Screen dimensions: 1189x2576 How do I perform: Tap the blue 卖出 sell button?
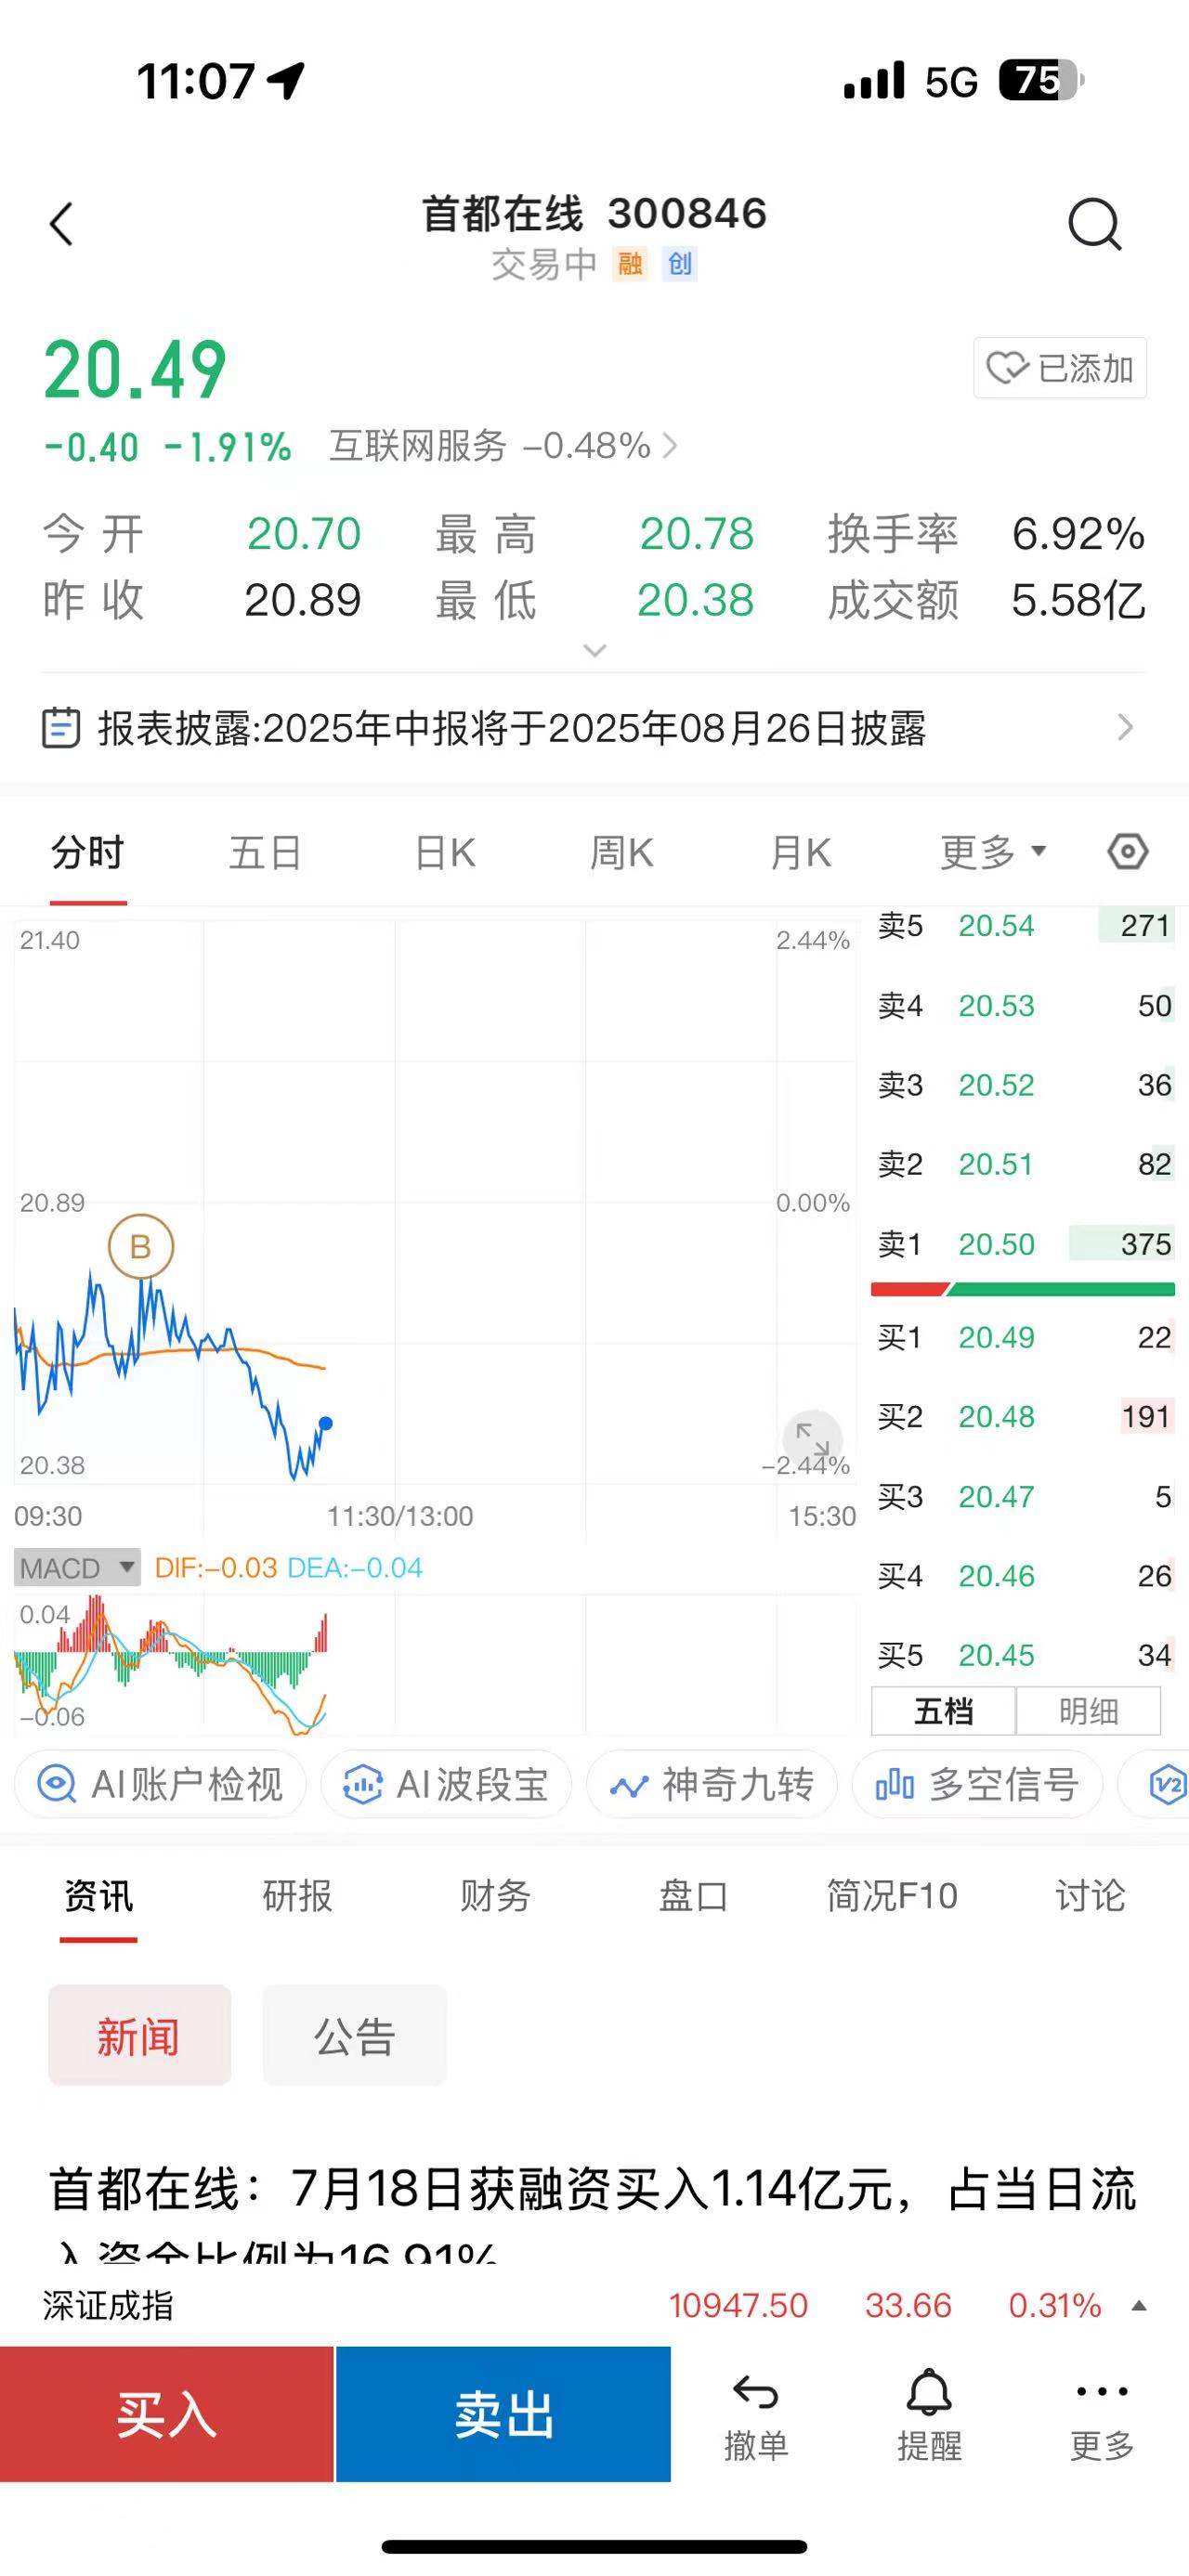click(503, 2414)
